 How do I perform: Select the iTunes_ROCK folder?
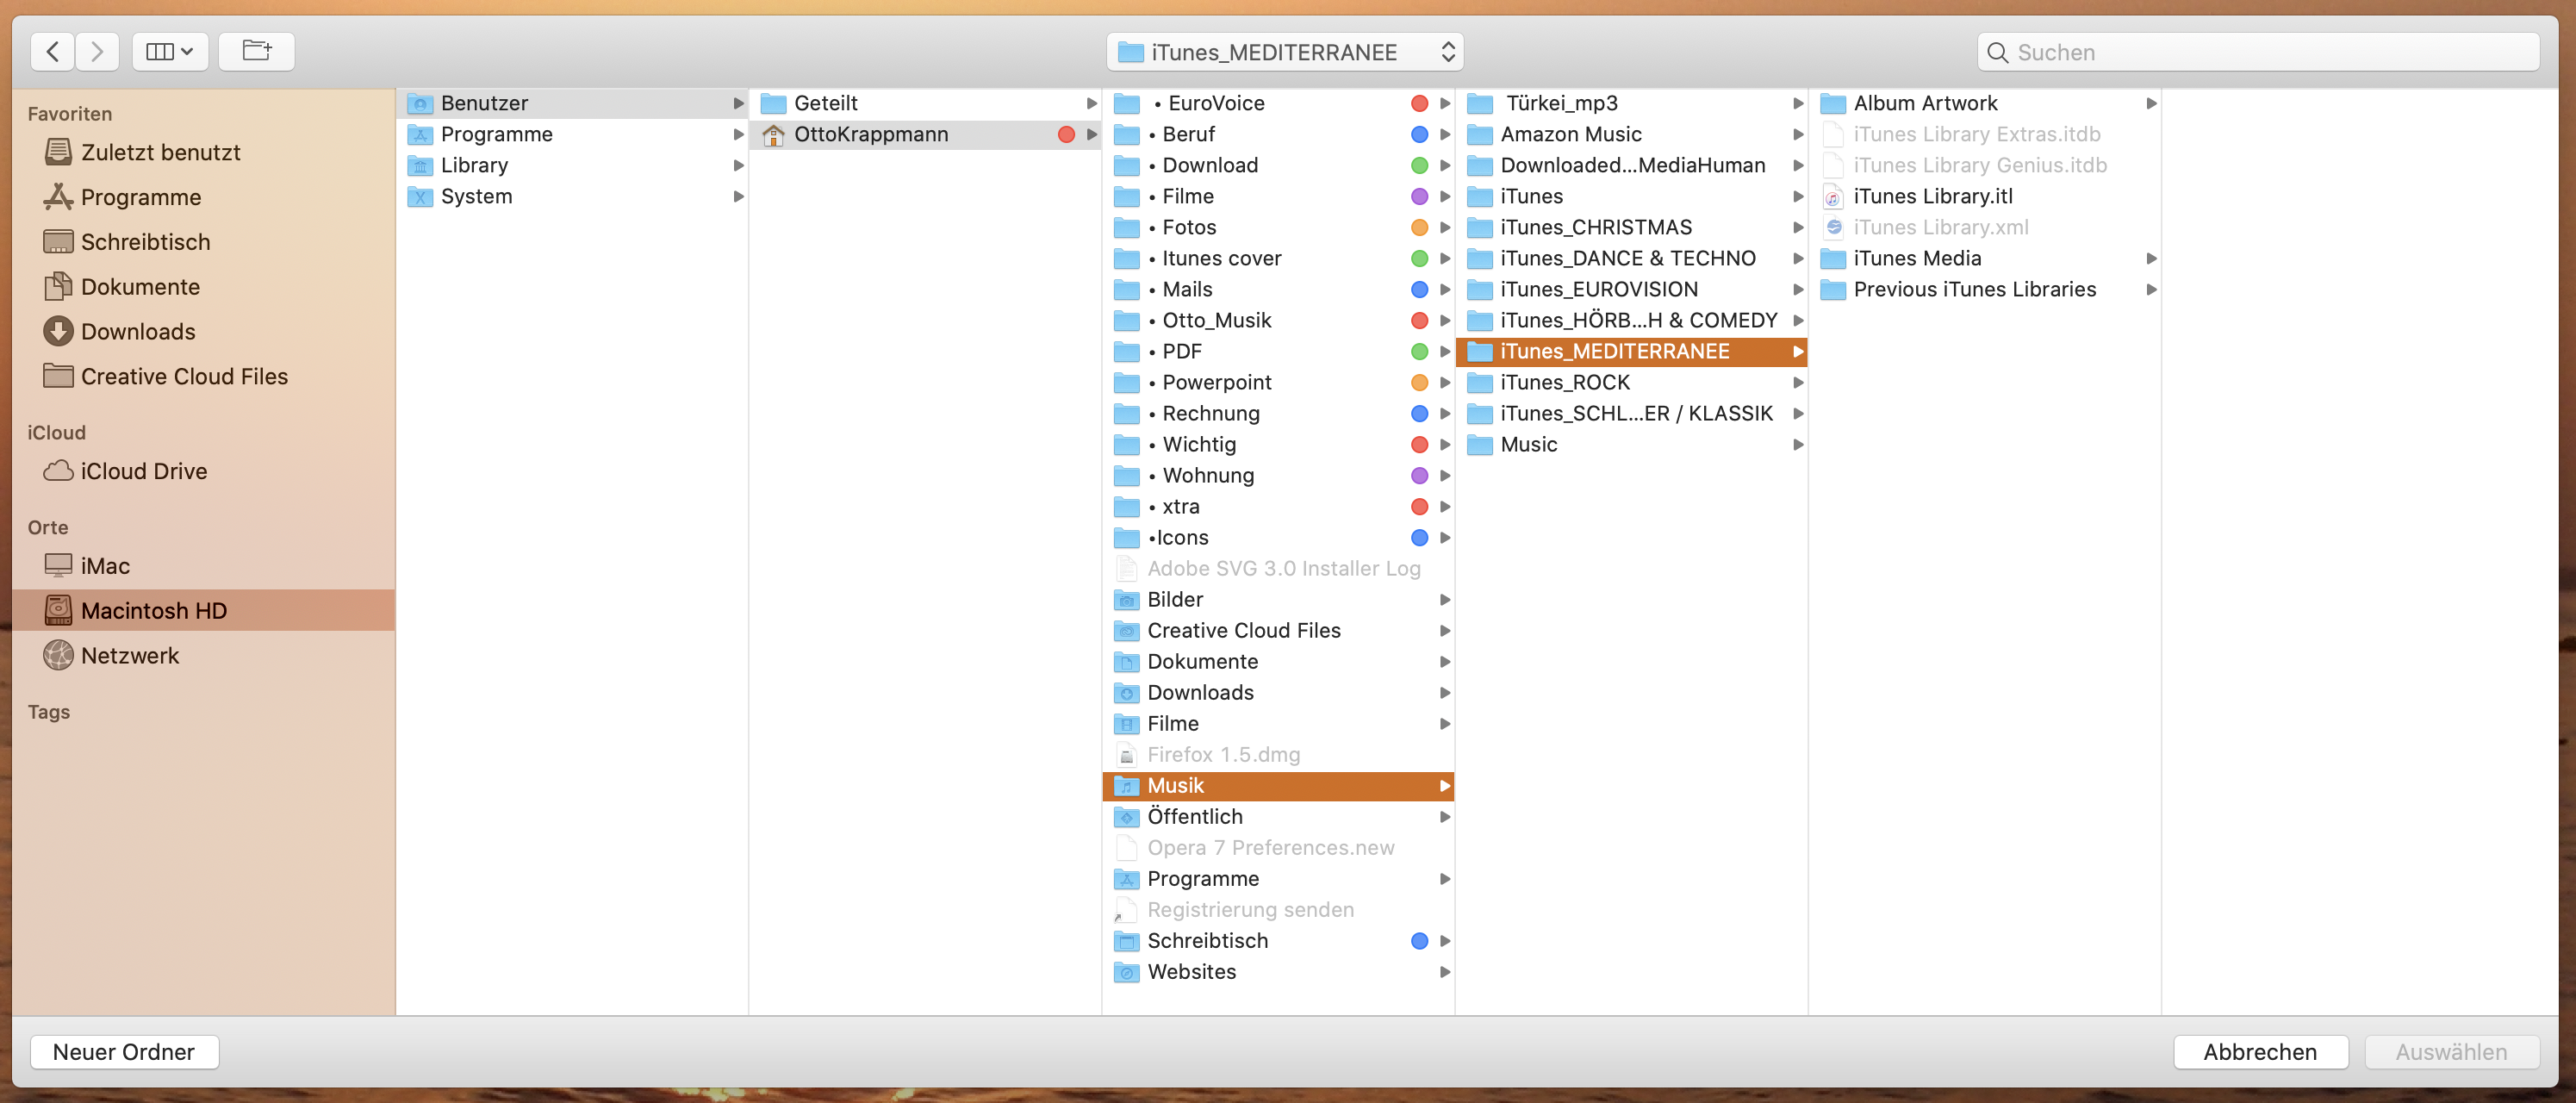pyautogui.click(x=1564, y=382)
